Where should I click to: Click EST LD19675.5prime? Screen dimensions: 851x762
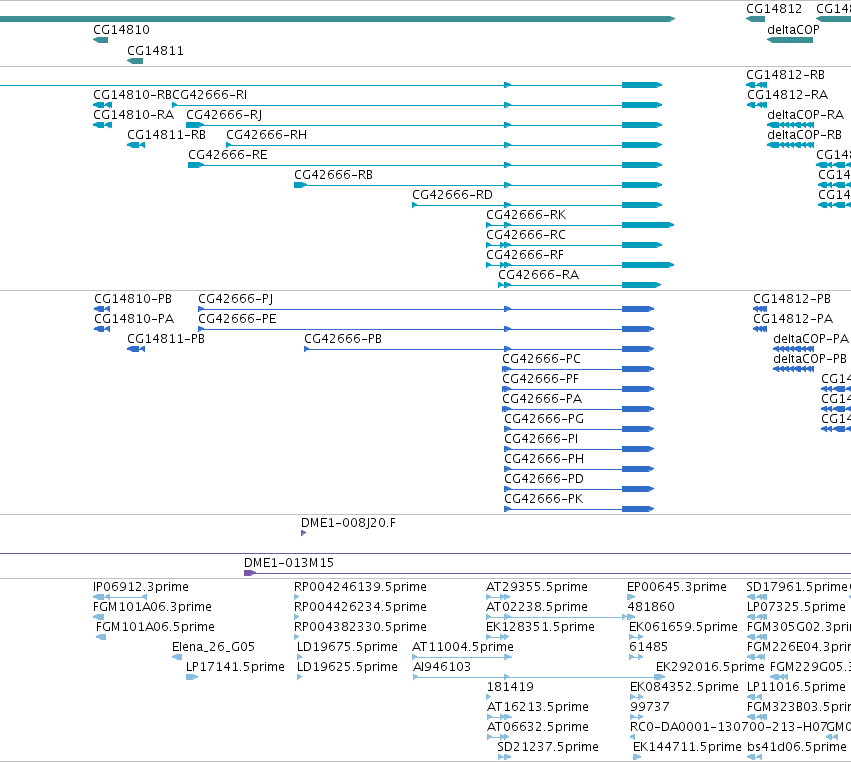click(x=347, y=647)
